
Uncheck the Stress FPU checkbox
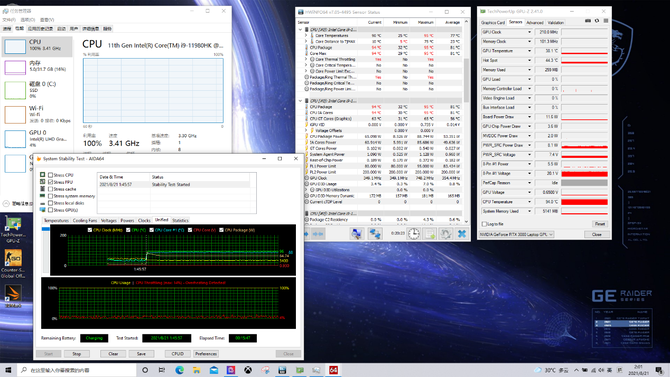pyautogui.click(x=50, y=182)
